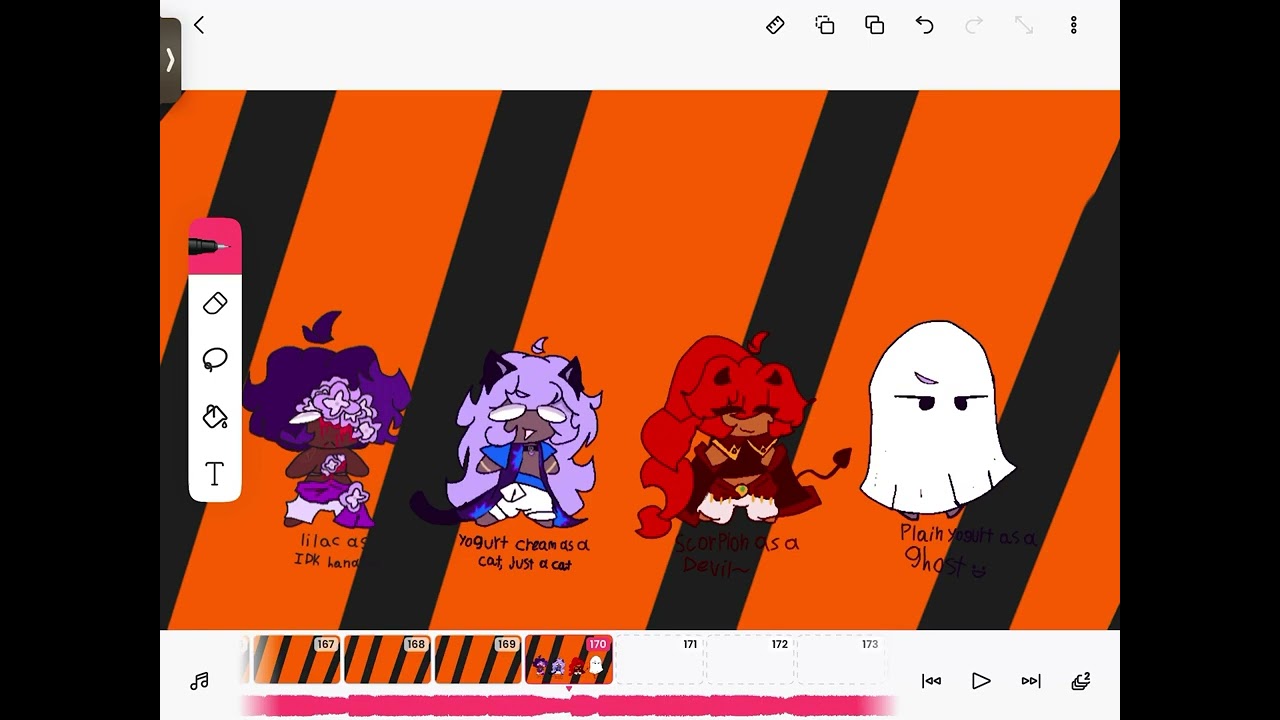Tap the 'Scorpion as a Devil' caption

pyautogui.click(x=736, y=553)
